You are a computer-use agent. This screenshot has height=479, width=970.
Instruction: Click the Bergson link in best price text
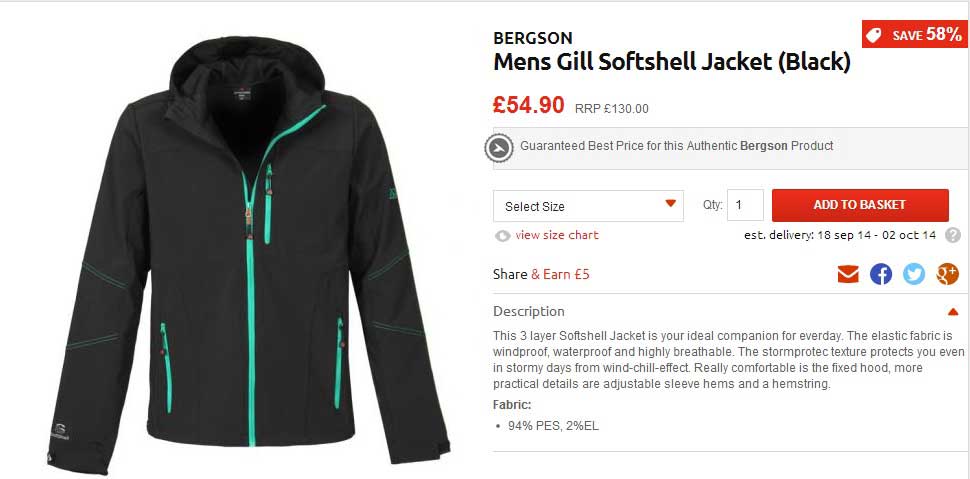(x=764, y=146)
